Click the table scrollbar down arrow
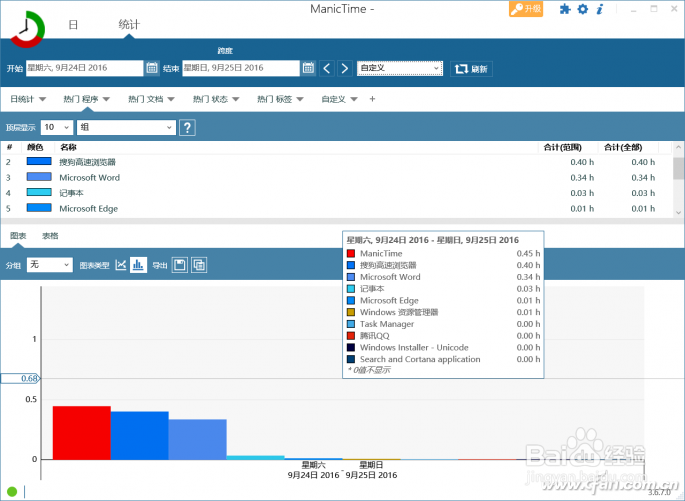 coord(678,213)
